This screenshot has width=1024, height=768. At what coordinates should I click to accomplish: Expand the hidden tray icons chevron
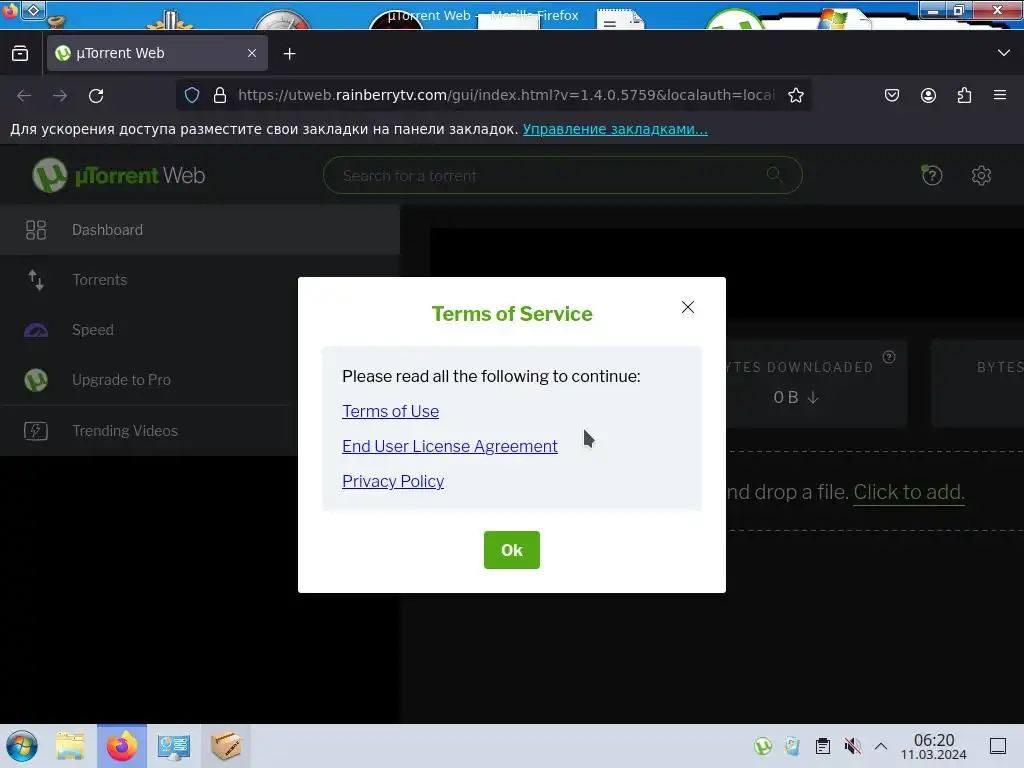880,746
